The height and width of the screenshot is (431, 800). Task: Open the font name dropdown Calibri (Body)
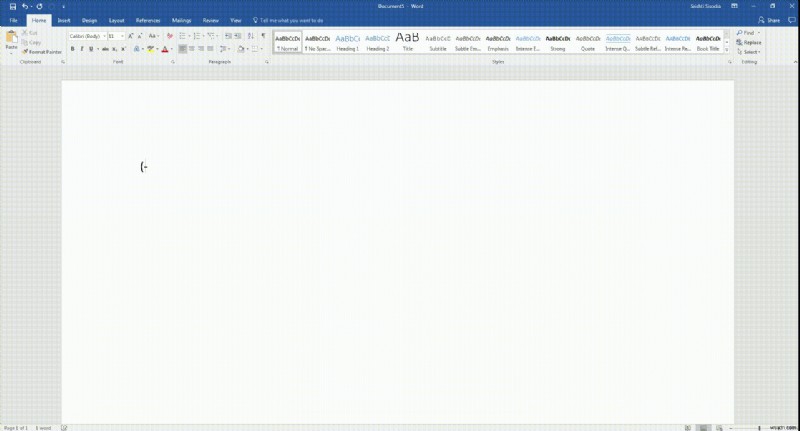(x=104, y=36)
